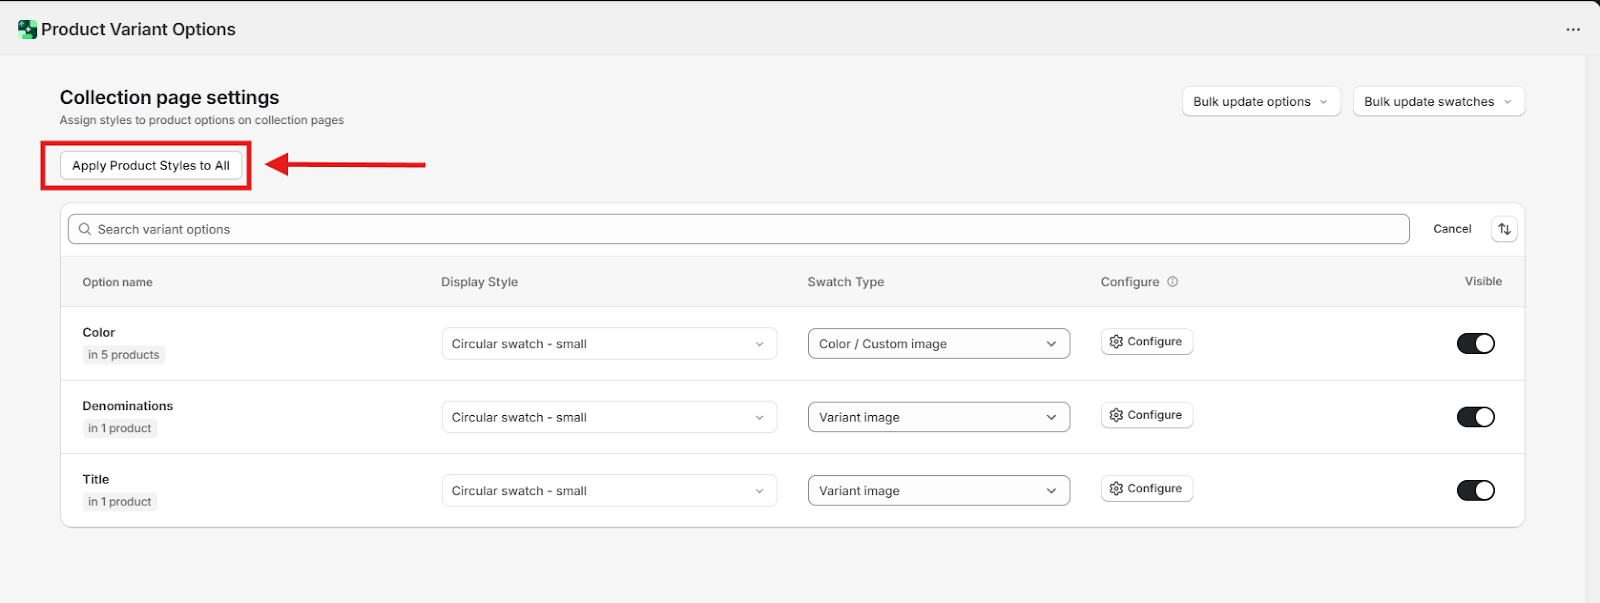Click the Product Variant Options app icon

pyautogui.click(x=27, y=30)
